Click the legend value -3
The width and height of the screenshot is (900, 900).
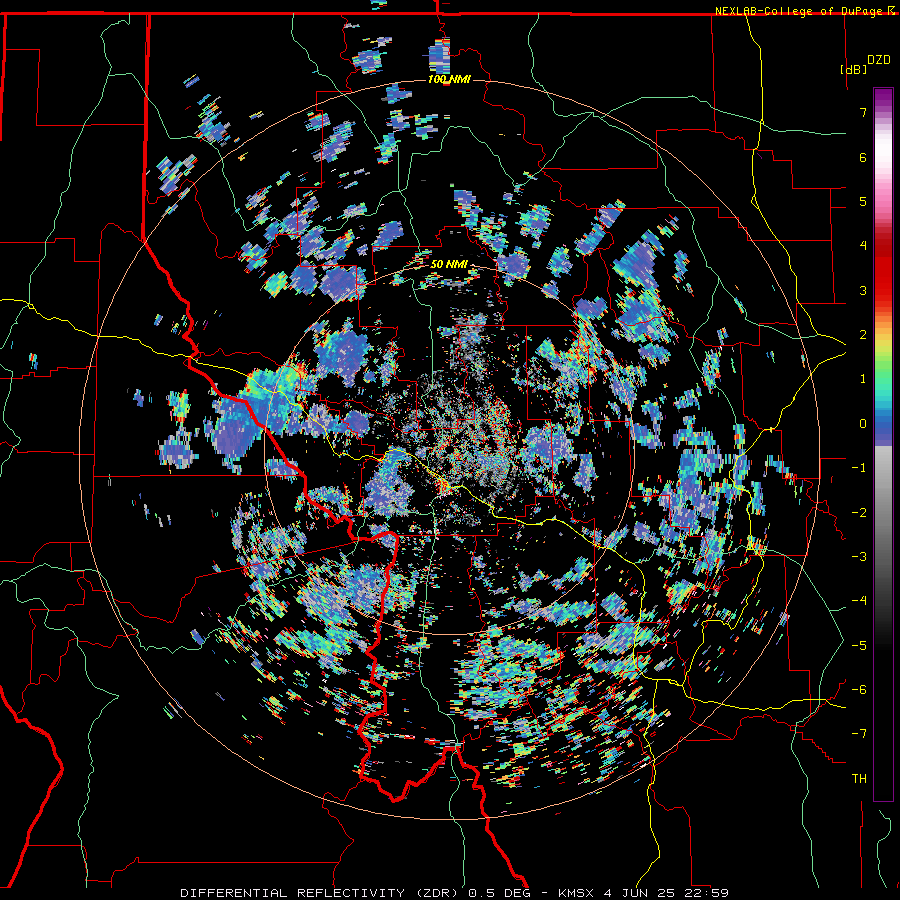(859, 557)
